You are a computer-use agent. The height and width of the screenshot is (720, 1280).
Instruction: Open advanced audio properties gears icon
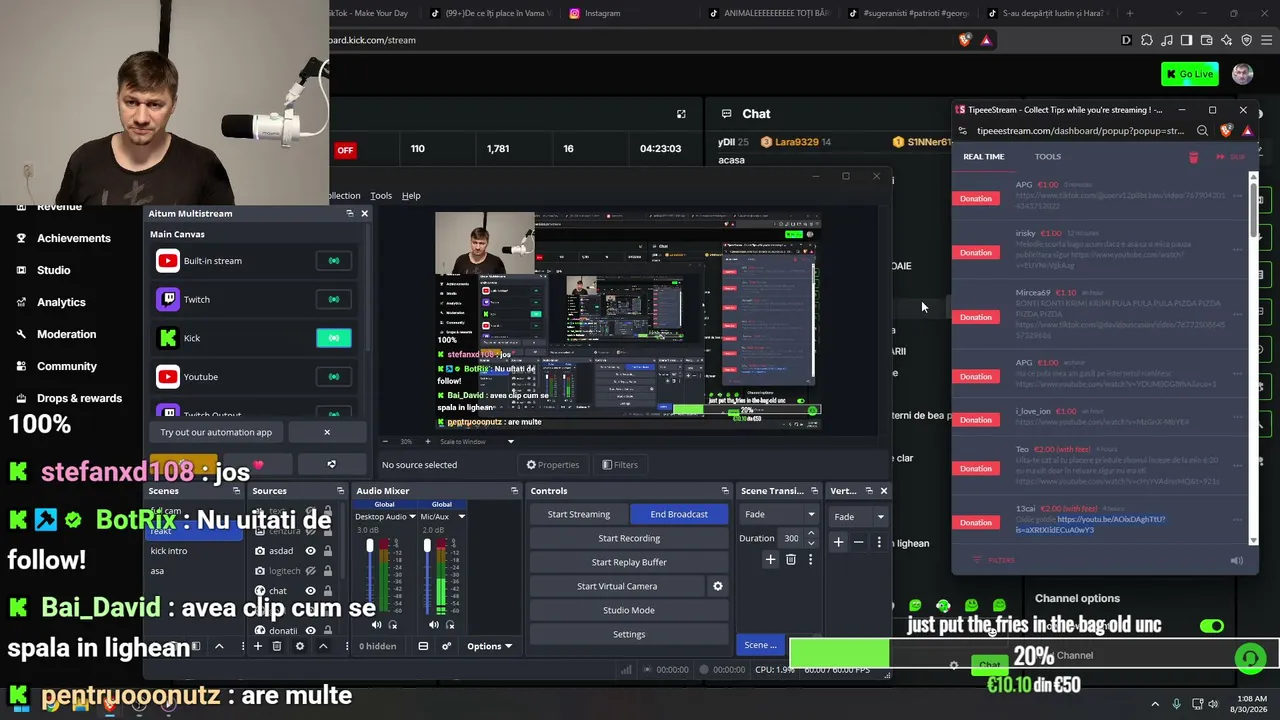pos(447,646)
